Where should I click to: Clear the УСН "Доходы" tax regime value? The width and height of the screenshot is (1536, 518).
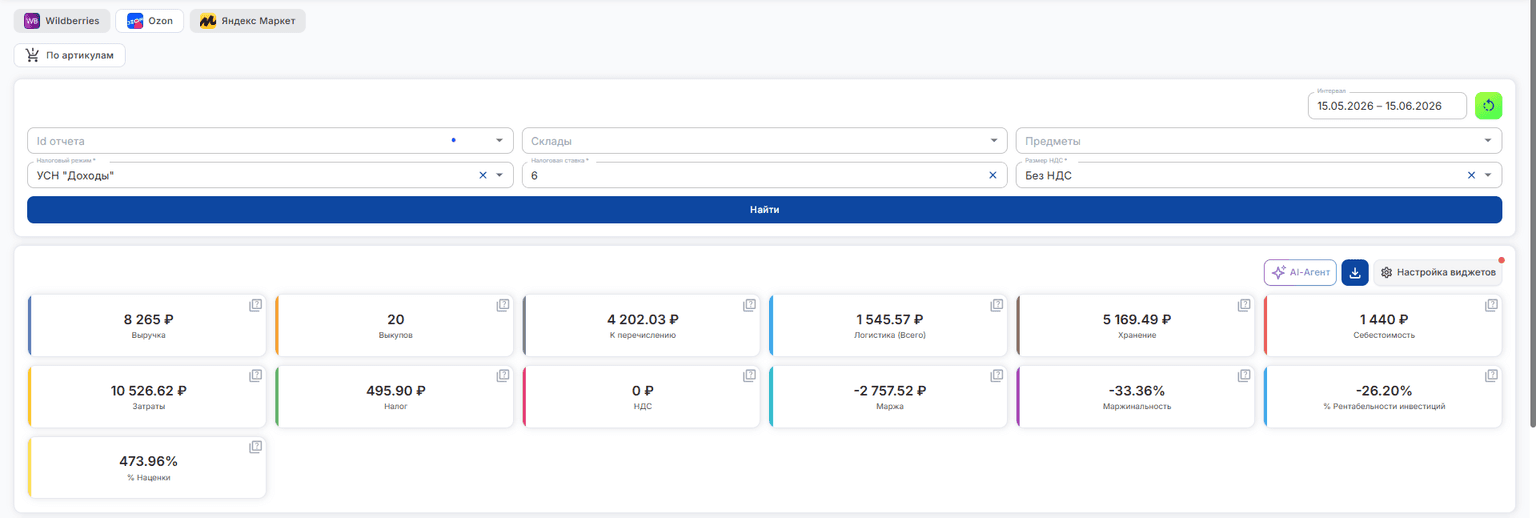coord(483,175)
